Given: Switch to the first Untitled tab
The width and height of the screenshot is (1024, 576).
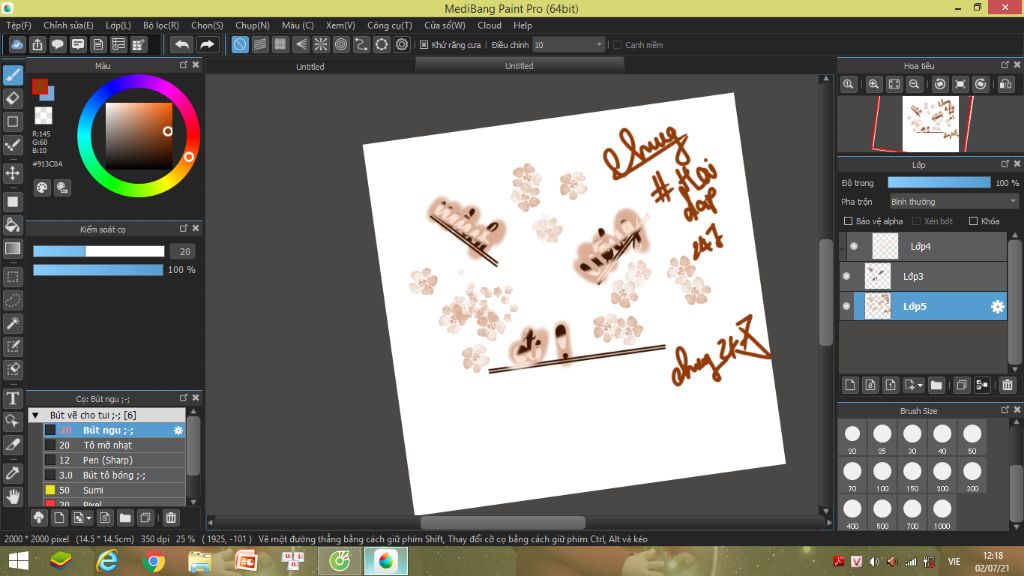Looking at the screenshot, I should [310, 66].
